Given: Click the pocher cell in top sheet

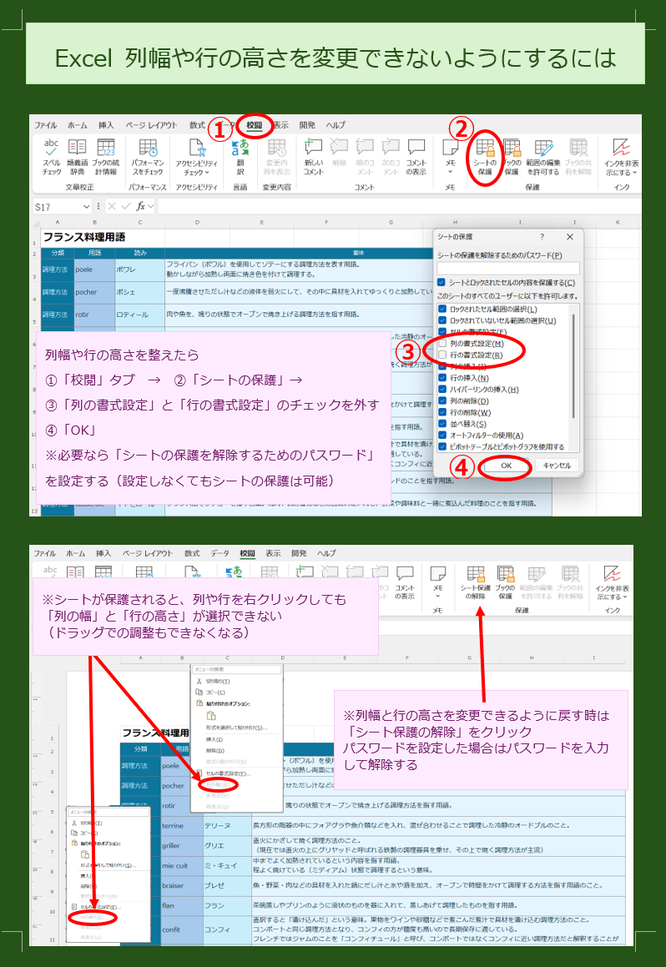Looking at the screenshot, I should 94,292.
